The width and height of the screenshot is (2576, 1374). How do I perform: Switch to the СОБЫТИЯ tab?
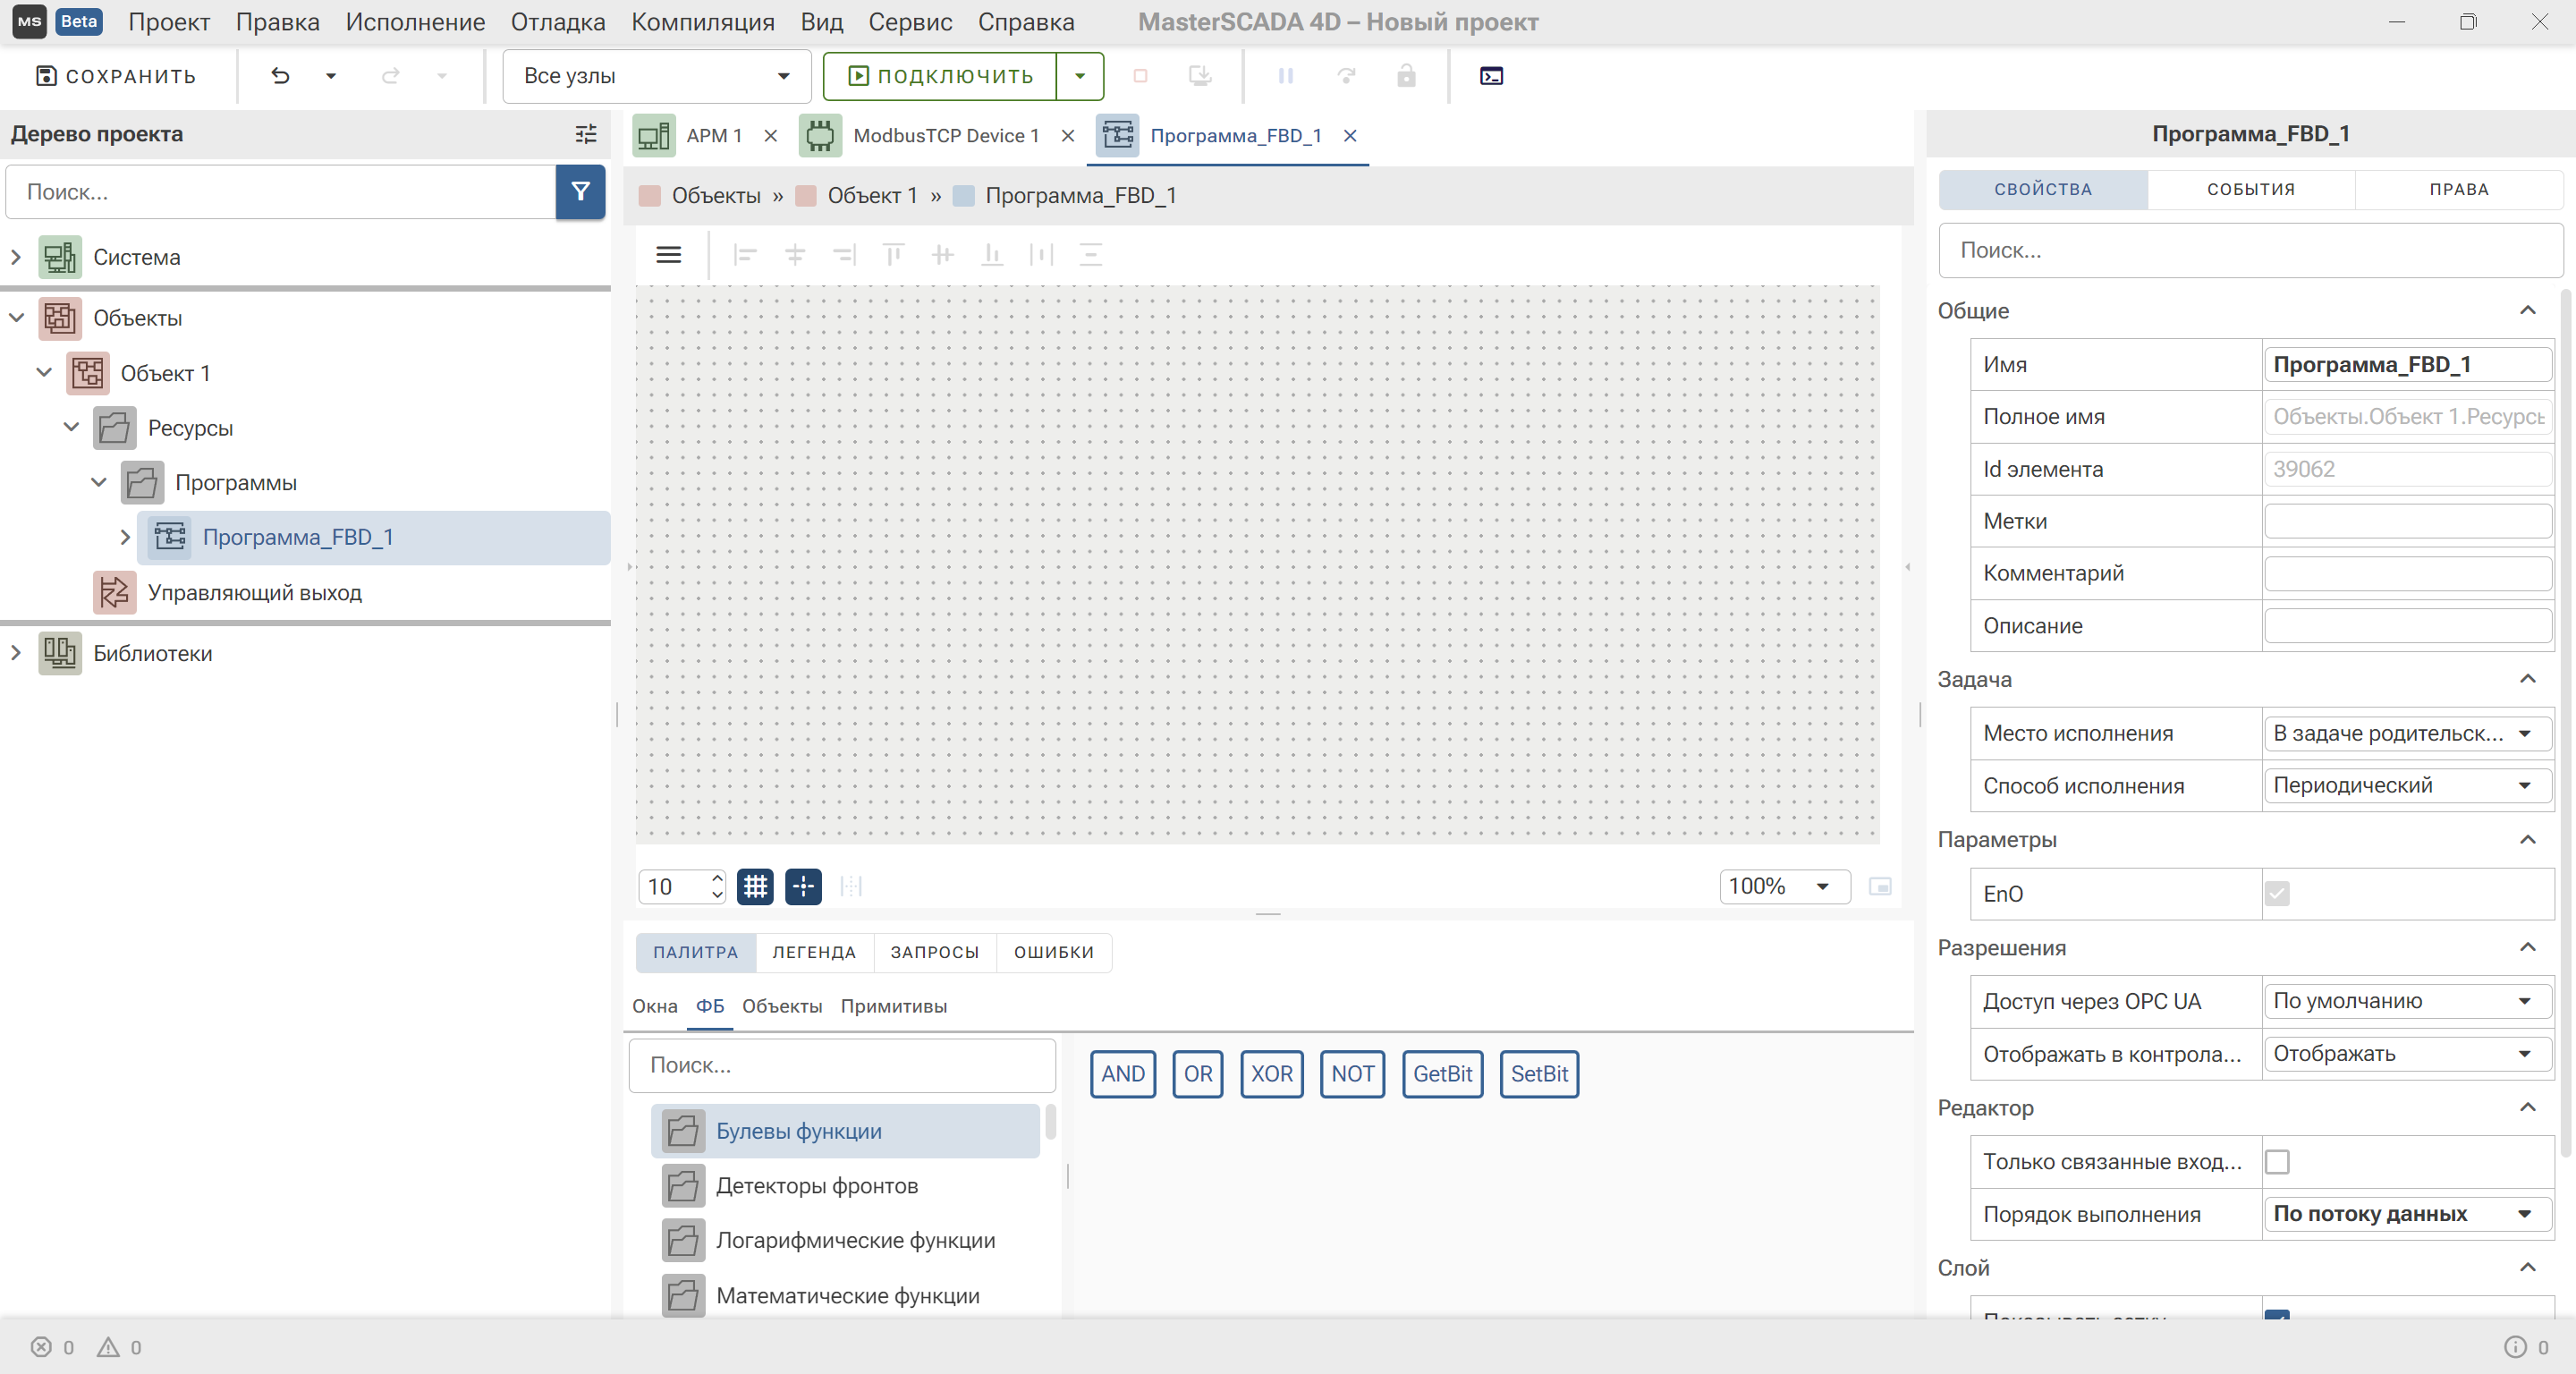[x=2250, y=189]
